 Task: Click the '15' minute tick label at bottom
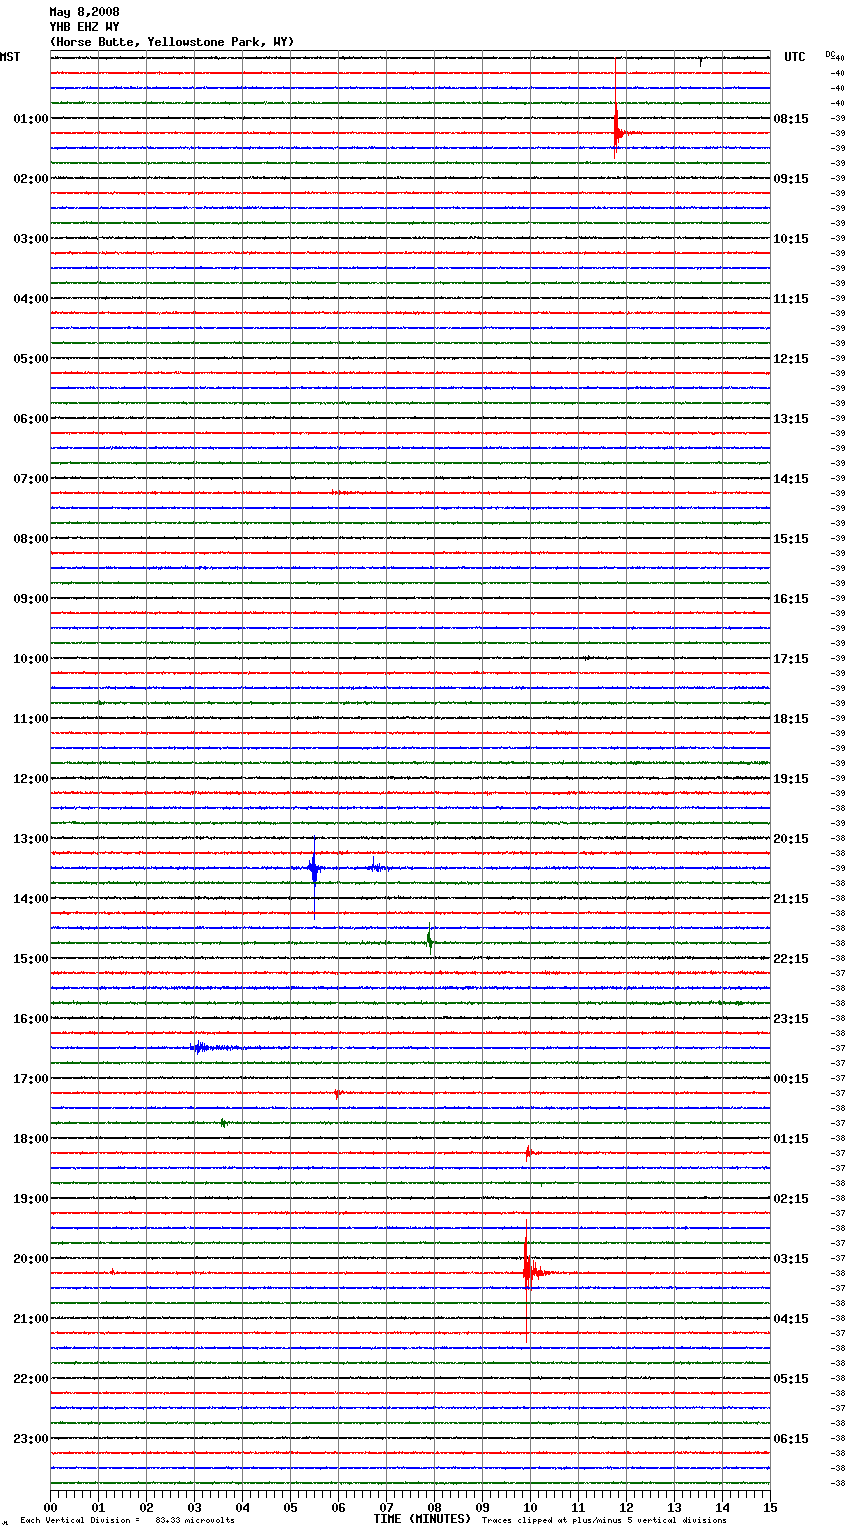click(x=770, y=1507)
